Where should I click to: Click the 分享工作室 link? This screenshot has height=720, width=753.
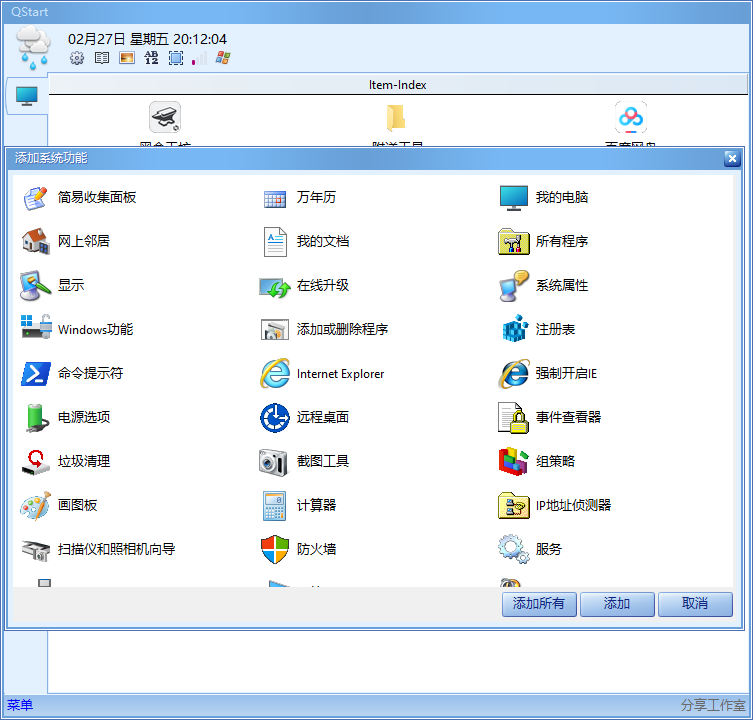(713, 705)
